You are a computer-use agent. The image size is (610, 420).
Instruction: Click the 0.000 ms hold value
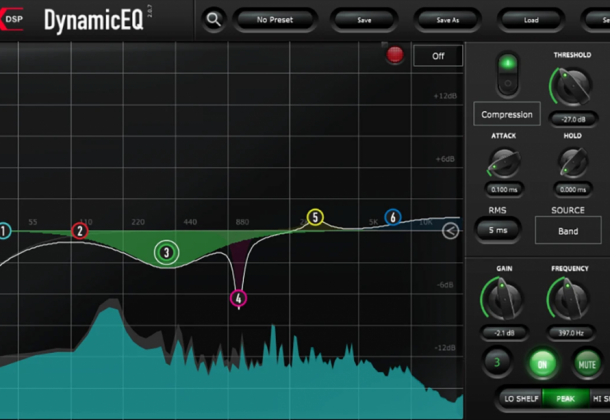[573, 189]
